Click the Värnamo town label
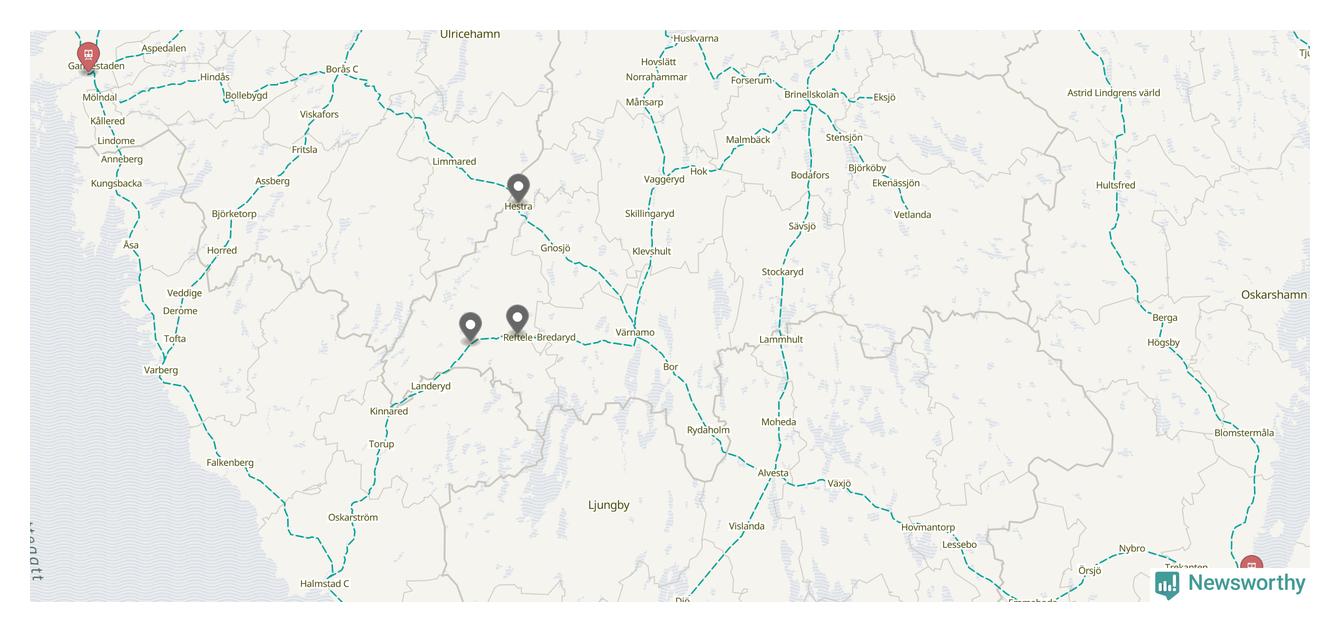1340x632 pixels. click(x=635, y=332)
